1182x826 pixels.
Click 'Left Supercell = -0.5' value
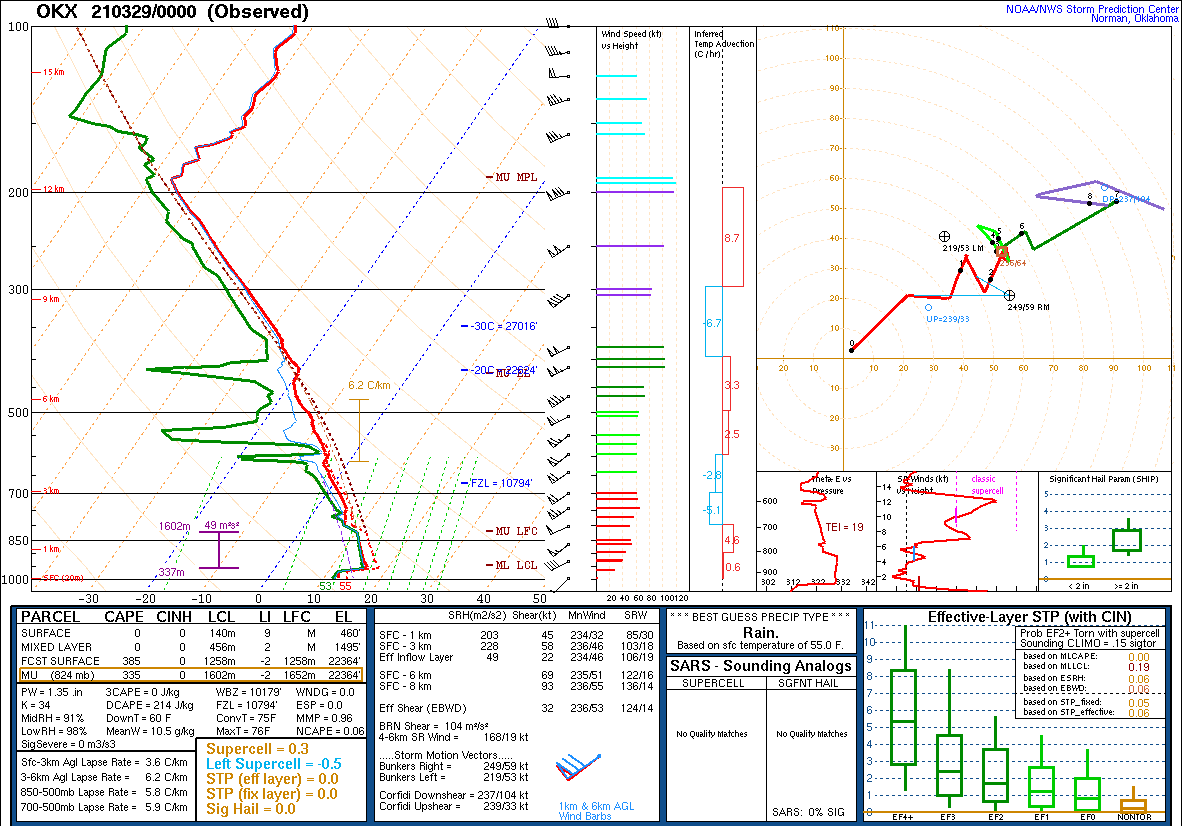[274, 764]
